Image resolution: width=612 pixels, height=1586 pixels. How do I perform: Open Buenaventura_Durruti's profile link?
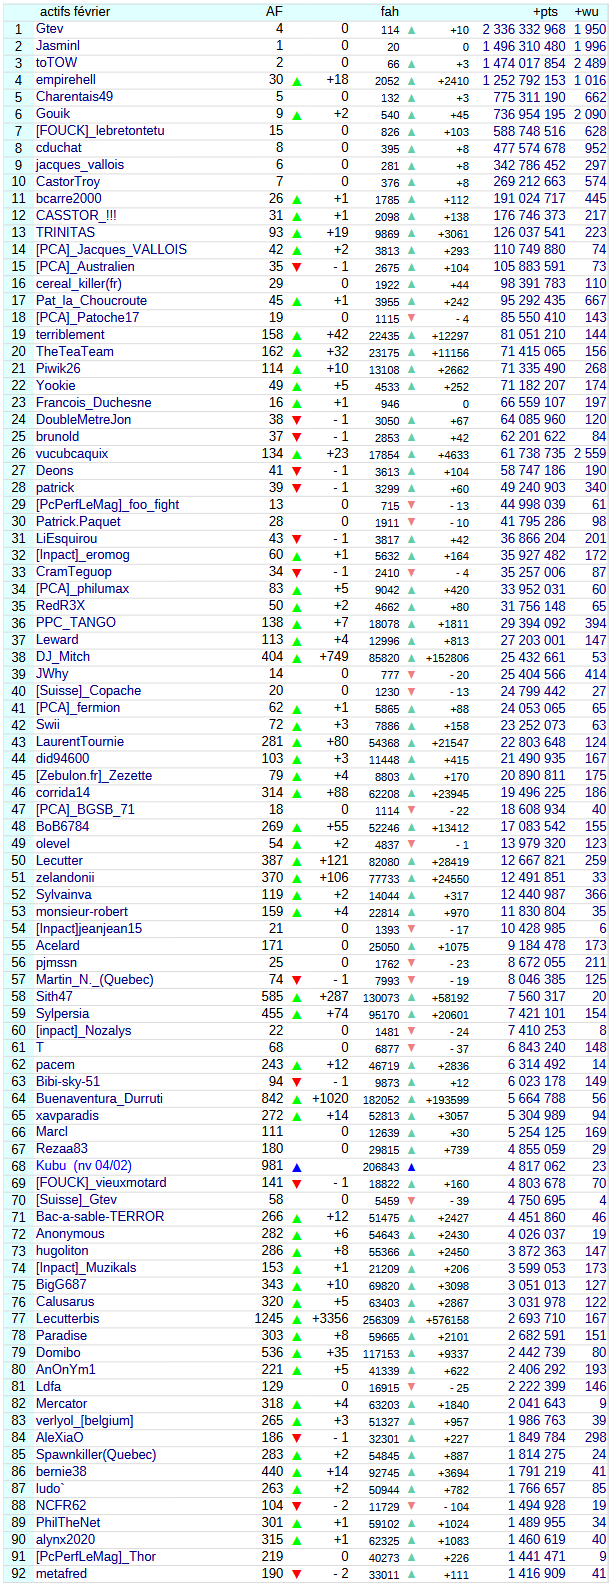point(99,1098)
